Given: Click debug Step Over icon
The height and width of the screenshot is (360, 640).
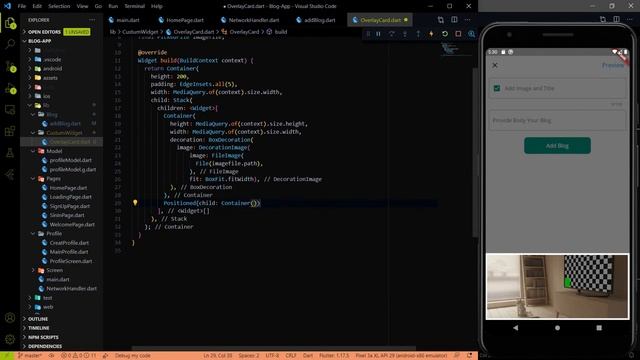Looking at the screenshot, I should pos(391,34).
